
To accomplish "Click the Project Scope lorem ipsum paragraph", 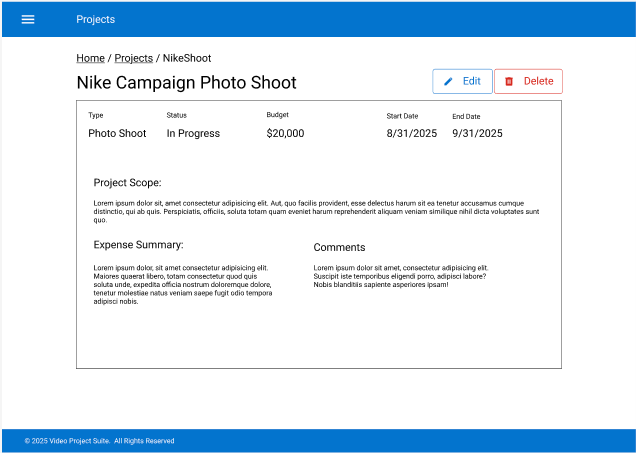I will pos(316,212).
